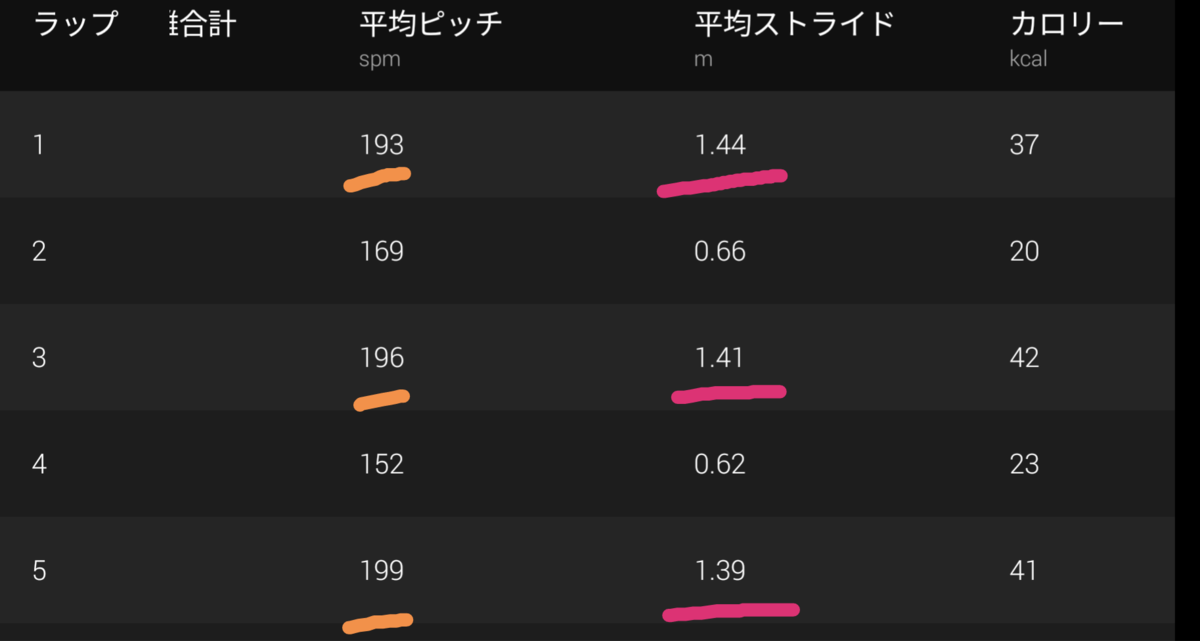Viewport: 1200px width, 641px height.
Task: Click the highlighted stride value 1.44
Action: 722,143
